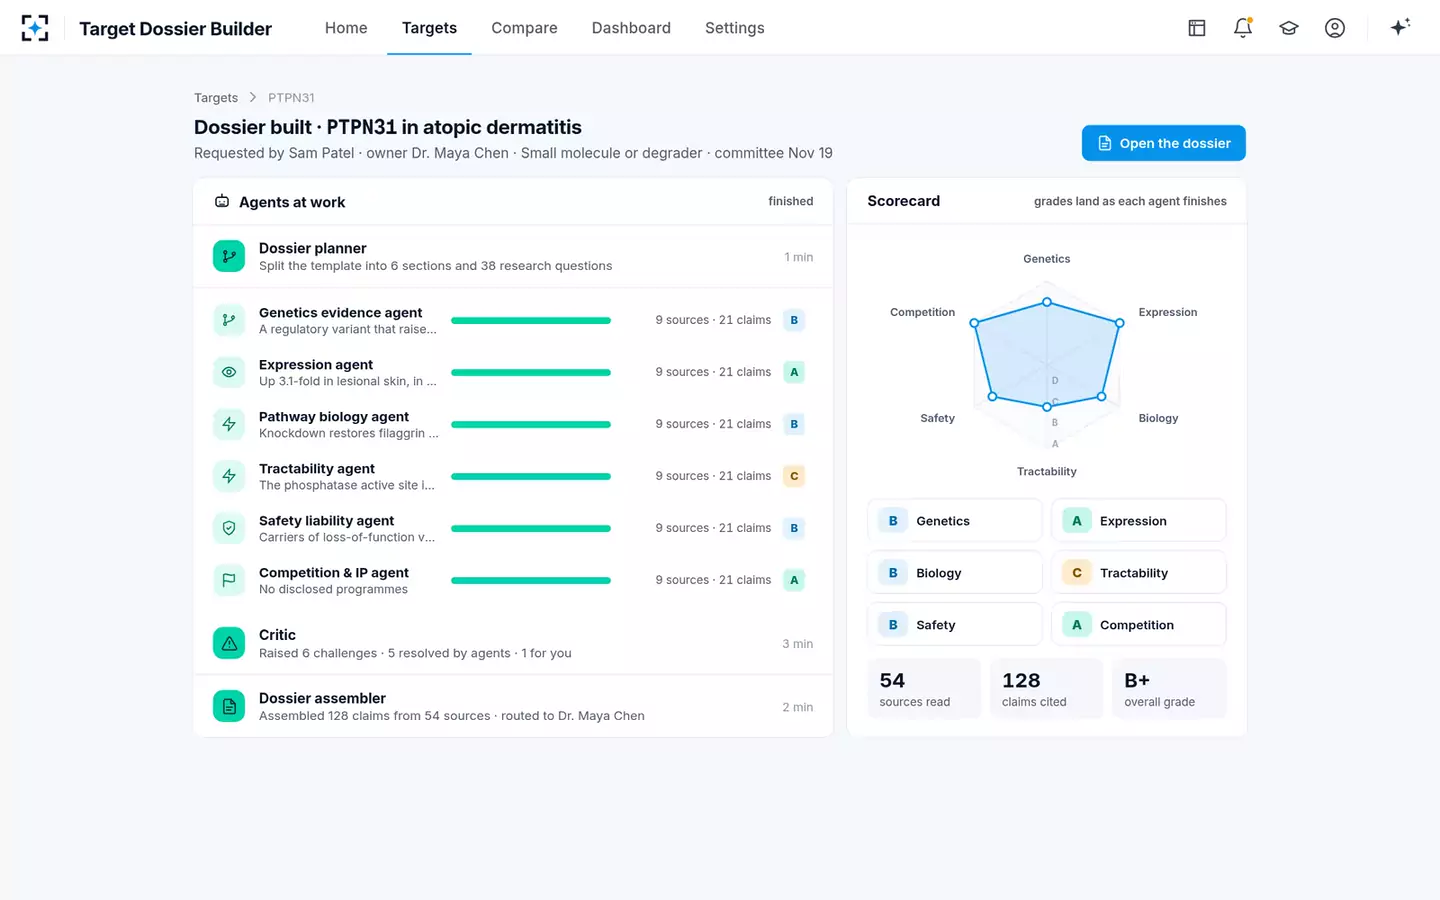This screenshot has width=1440, height=900.
Task: Open the notifications bell
Action: (1243, 28)
